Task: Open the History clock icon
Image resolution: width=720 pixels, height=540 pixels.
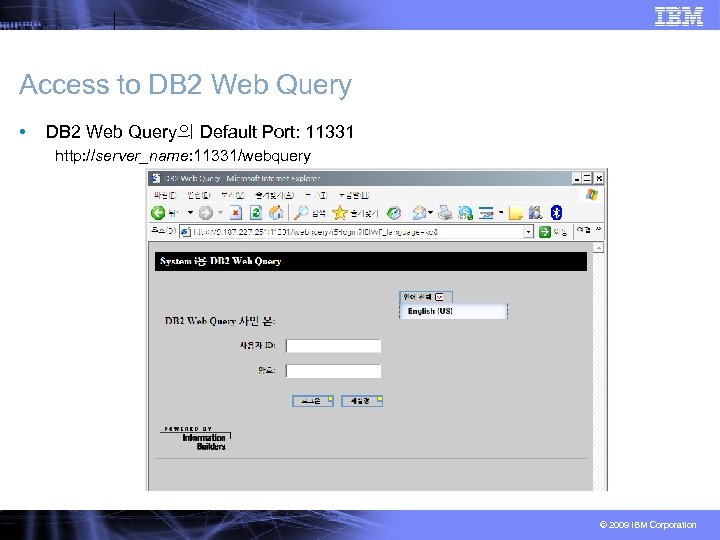Action: coord(394,213)
